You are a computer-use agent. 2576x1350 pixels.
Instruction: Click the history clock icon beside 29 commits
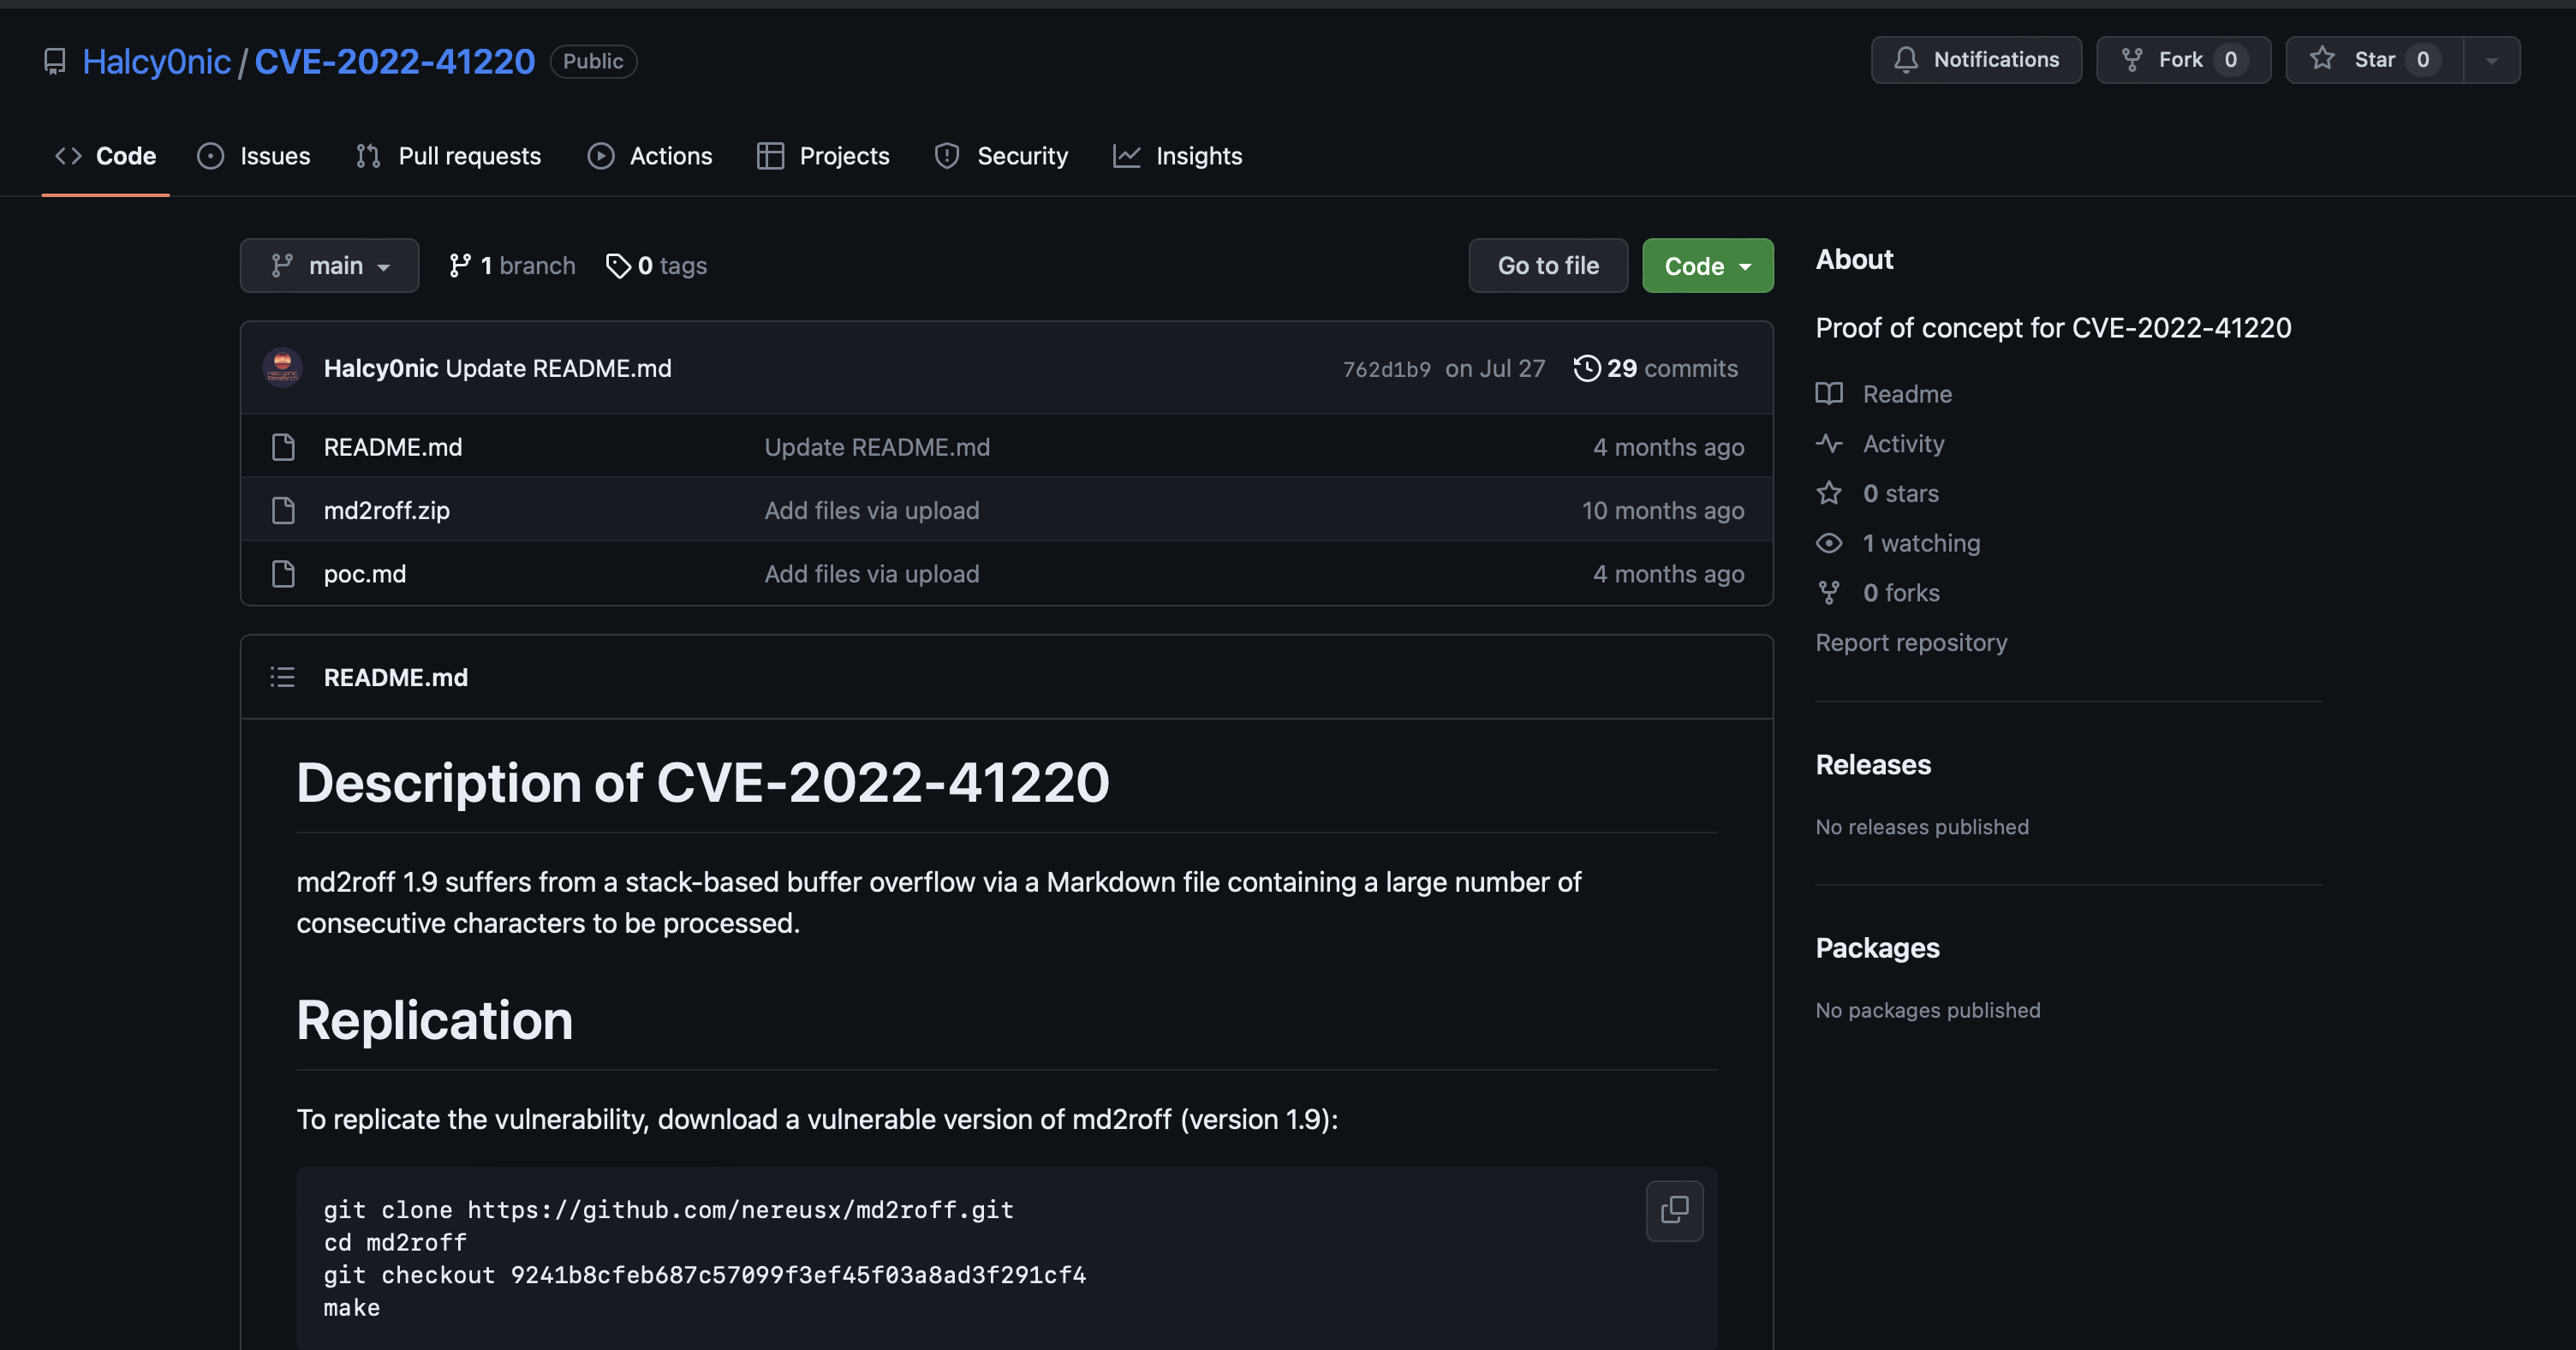pos(1586,369)
